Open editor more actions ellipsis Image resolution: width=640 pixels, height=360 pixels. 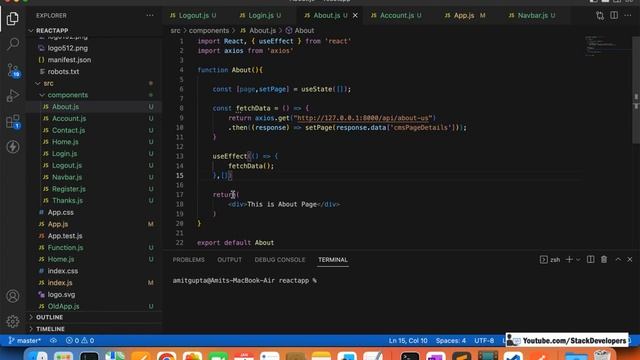click(628, 16)
